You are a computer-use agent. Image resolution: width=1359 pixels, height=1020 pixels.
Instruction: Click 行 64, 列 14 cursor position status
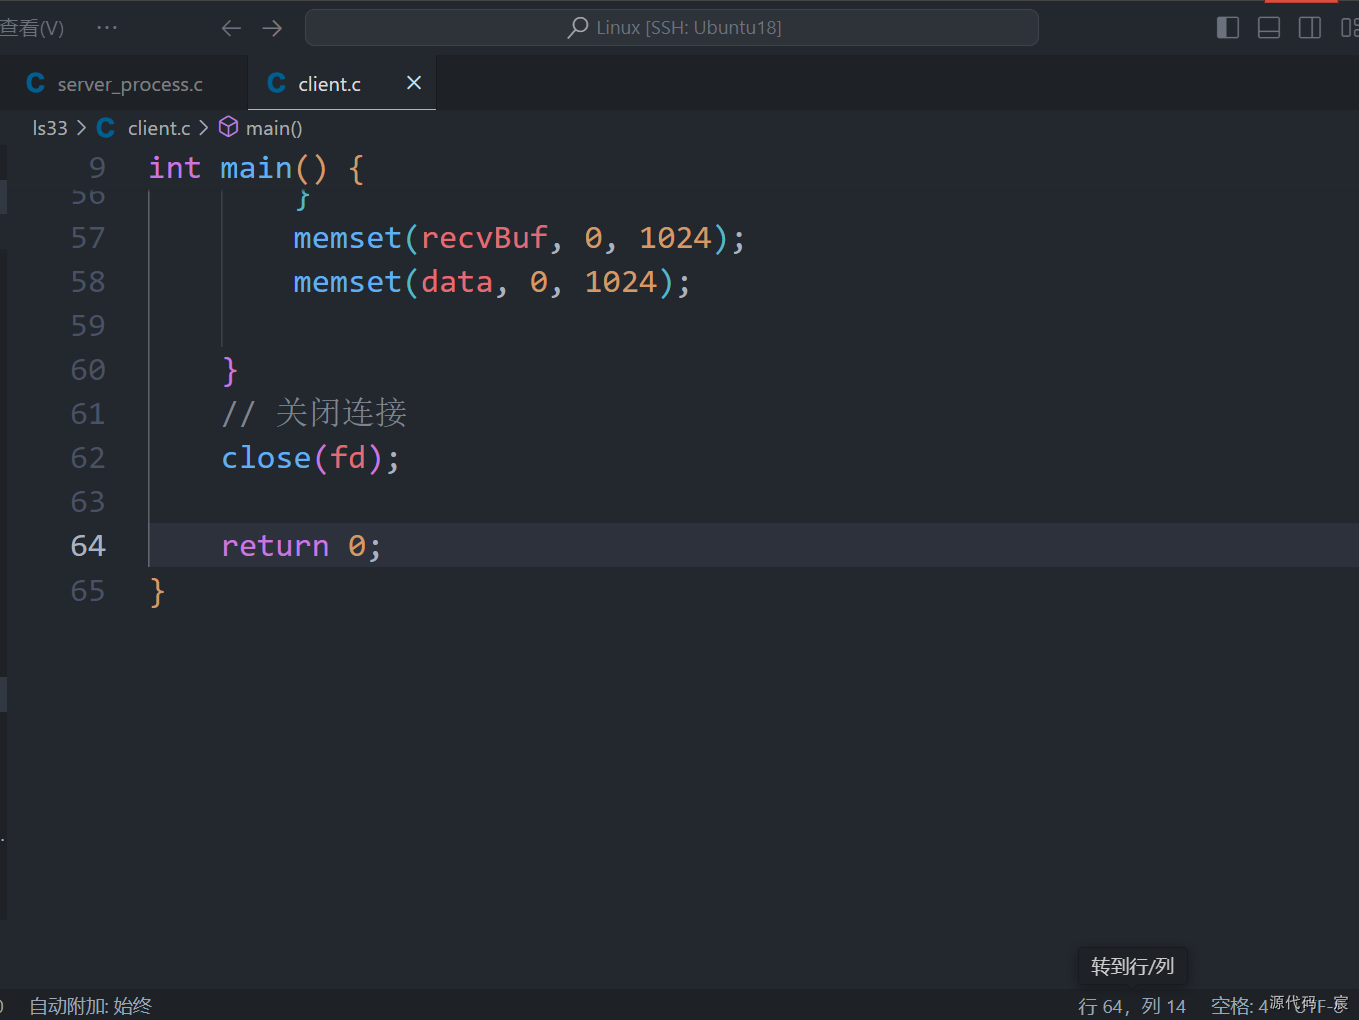click(x=1132, y=1006)
